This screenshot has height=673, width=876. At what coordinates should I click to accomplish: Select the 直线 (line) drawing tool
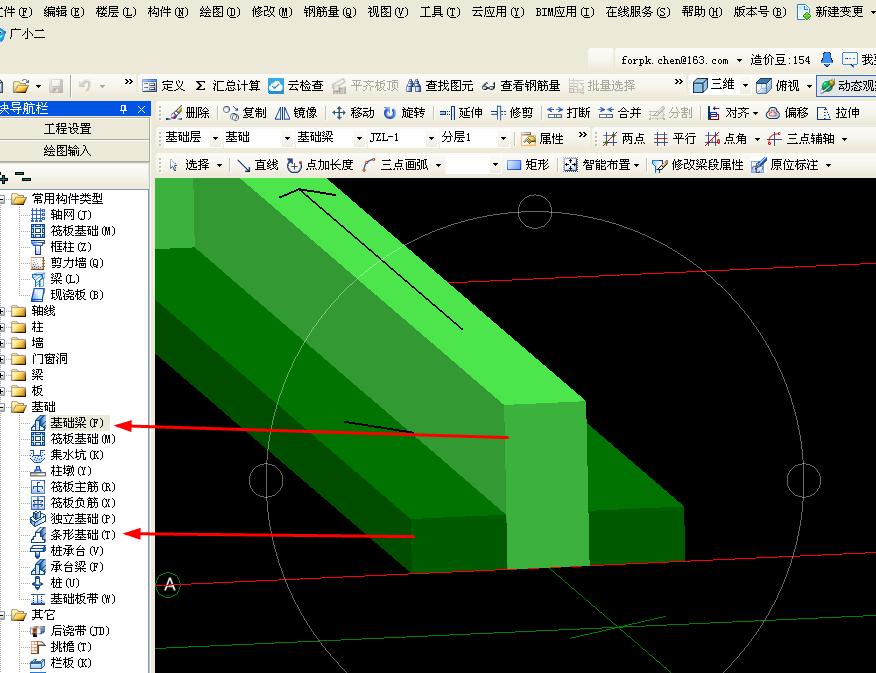(257, 165)
